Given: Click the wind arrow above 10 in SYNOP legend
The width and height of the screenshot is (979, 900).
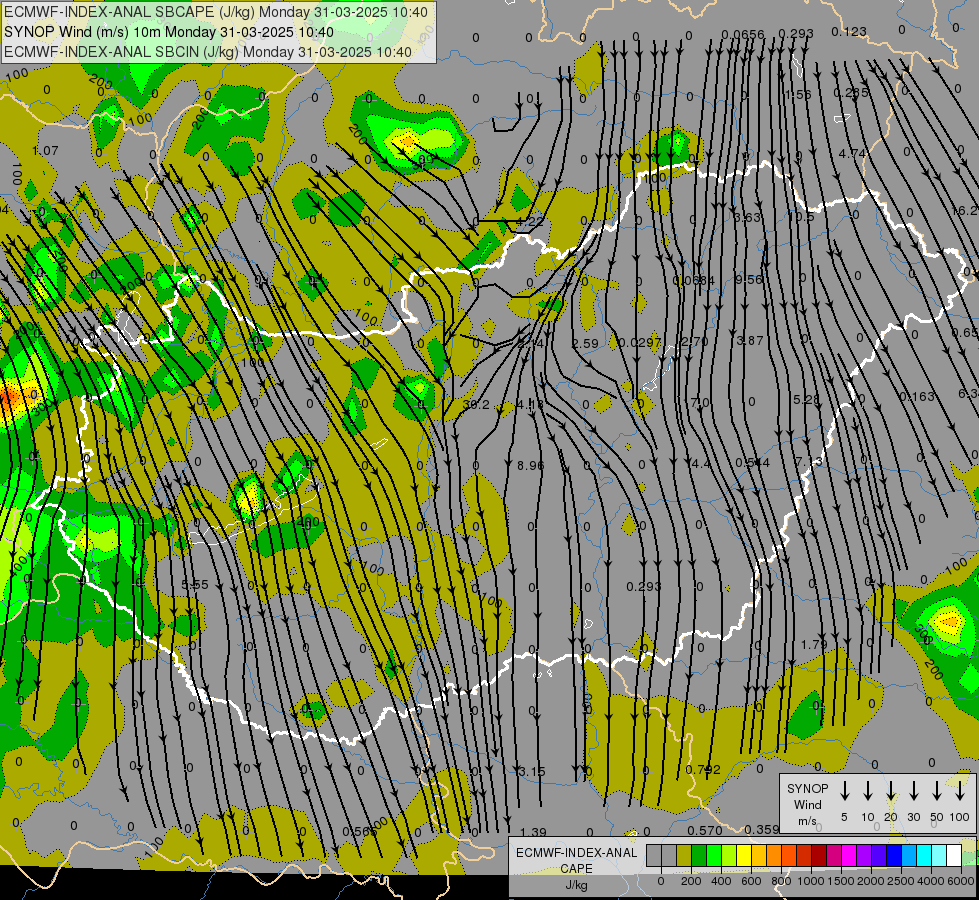Looking at the screenshot, I should click(x=868, y=791).
